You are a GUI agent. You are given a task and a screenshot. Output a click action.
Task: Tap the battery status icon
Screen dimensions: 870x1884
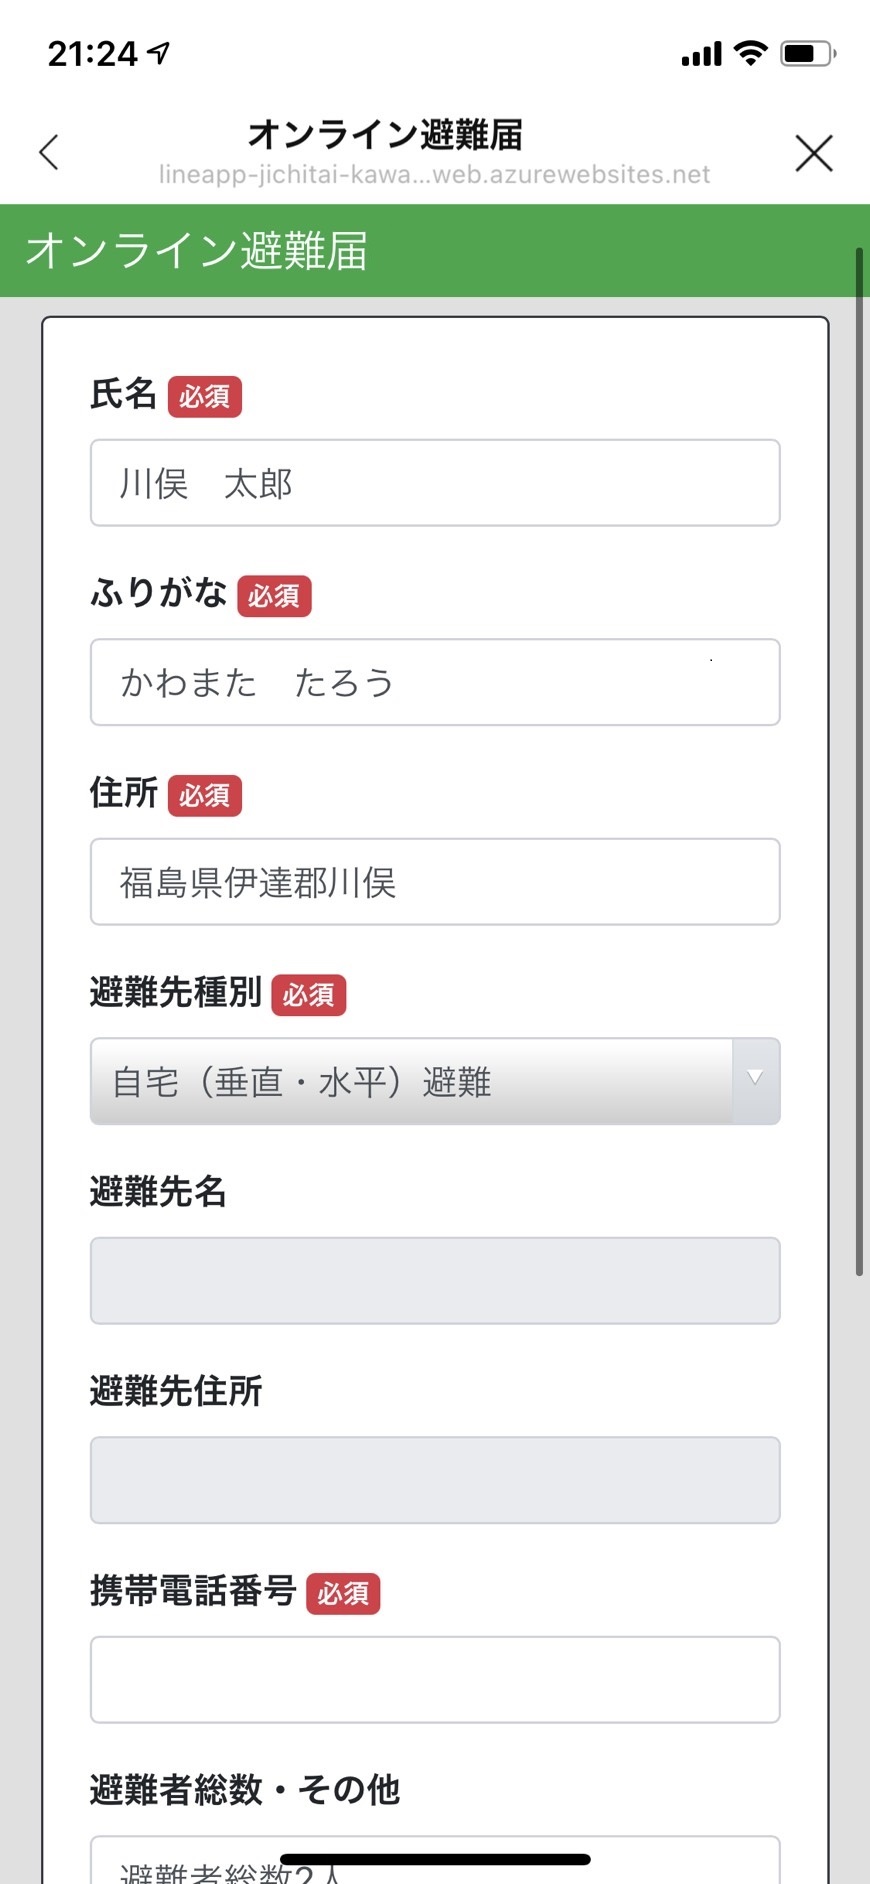[x=808, y=53]
